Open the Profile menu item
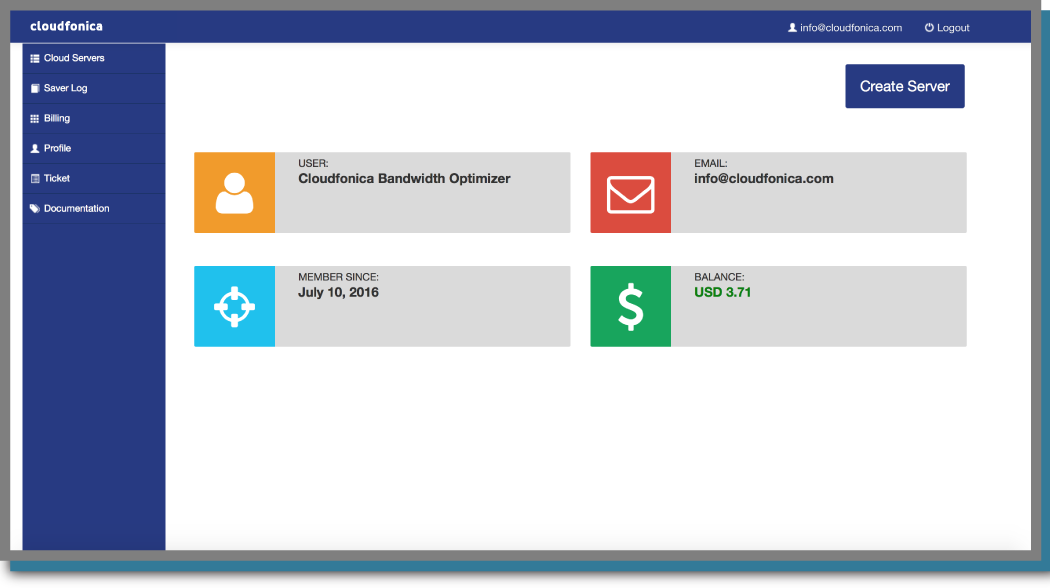Screen dimensions: 1050x588 point(94,149)
